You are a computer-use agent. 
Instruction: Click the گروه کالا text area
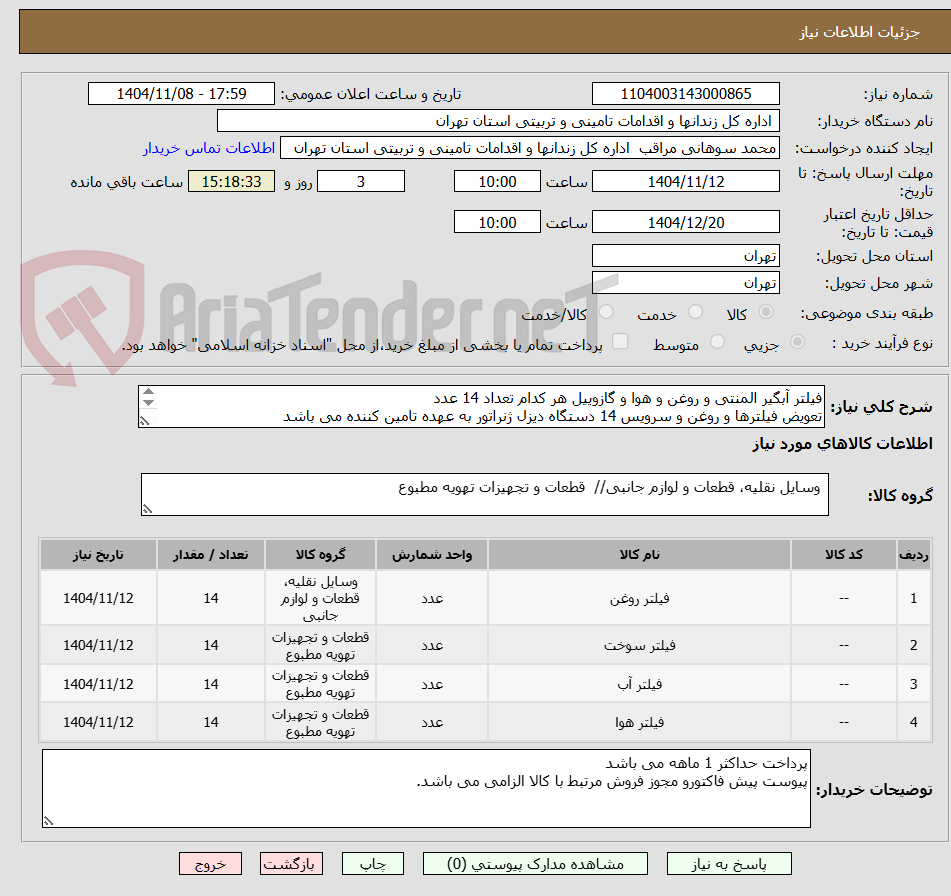click(485, 494)
